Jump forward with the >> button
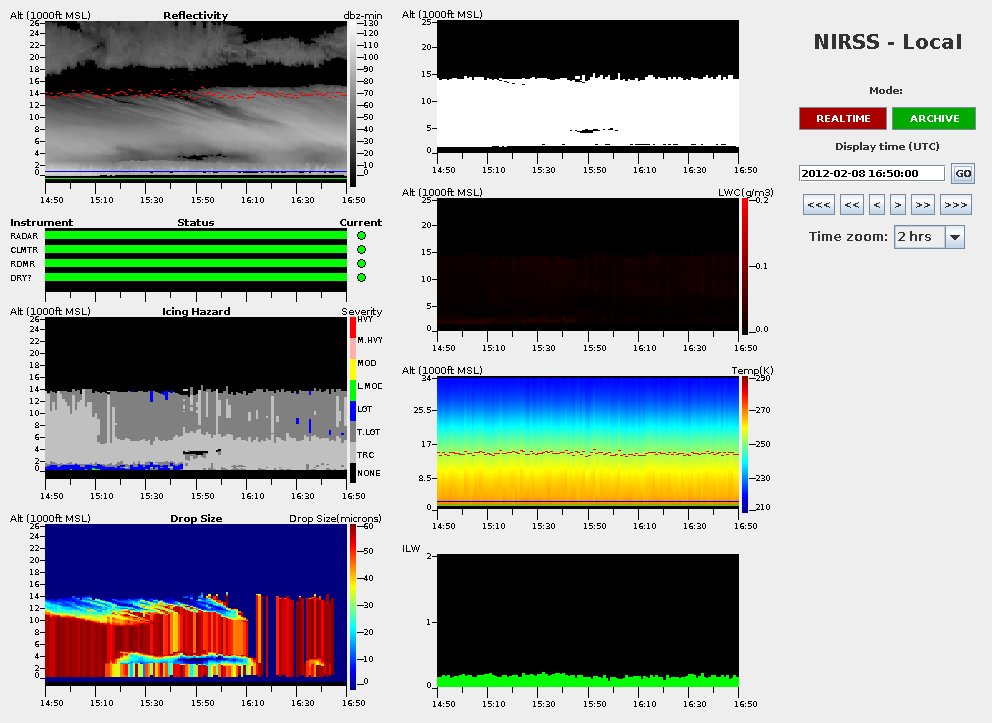Screen dimensions: 992x723 (922, 205)
